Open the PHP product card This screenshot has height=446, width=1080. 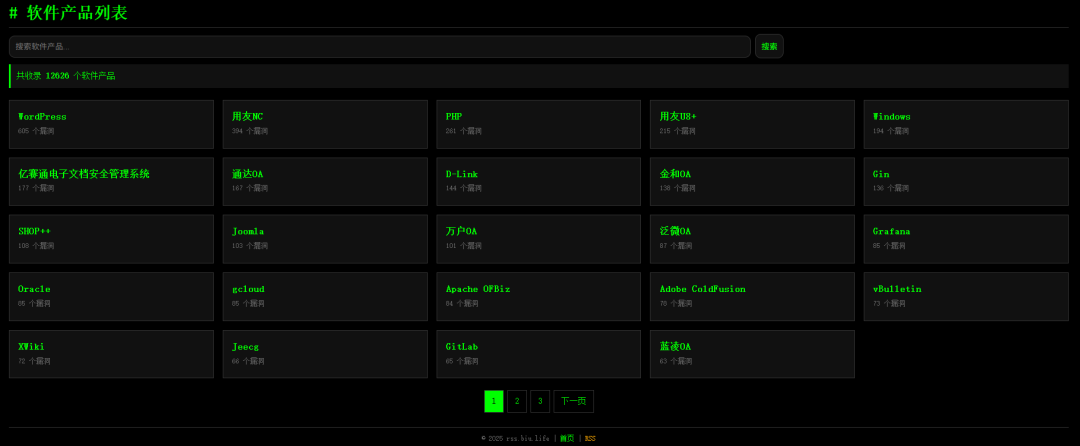pos(539,125)
